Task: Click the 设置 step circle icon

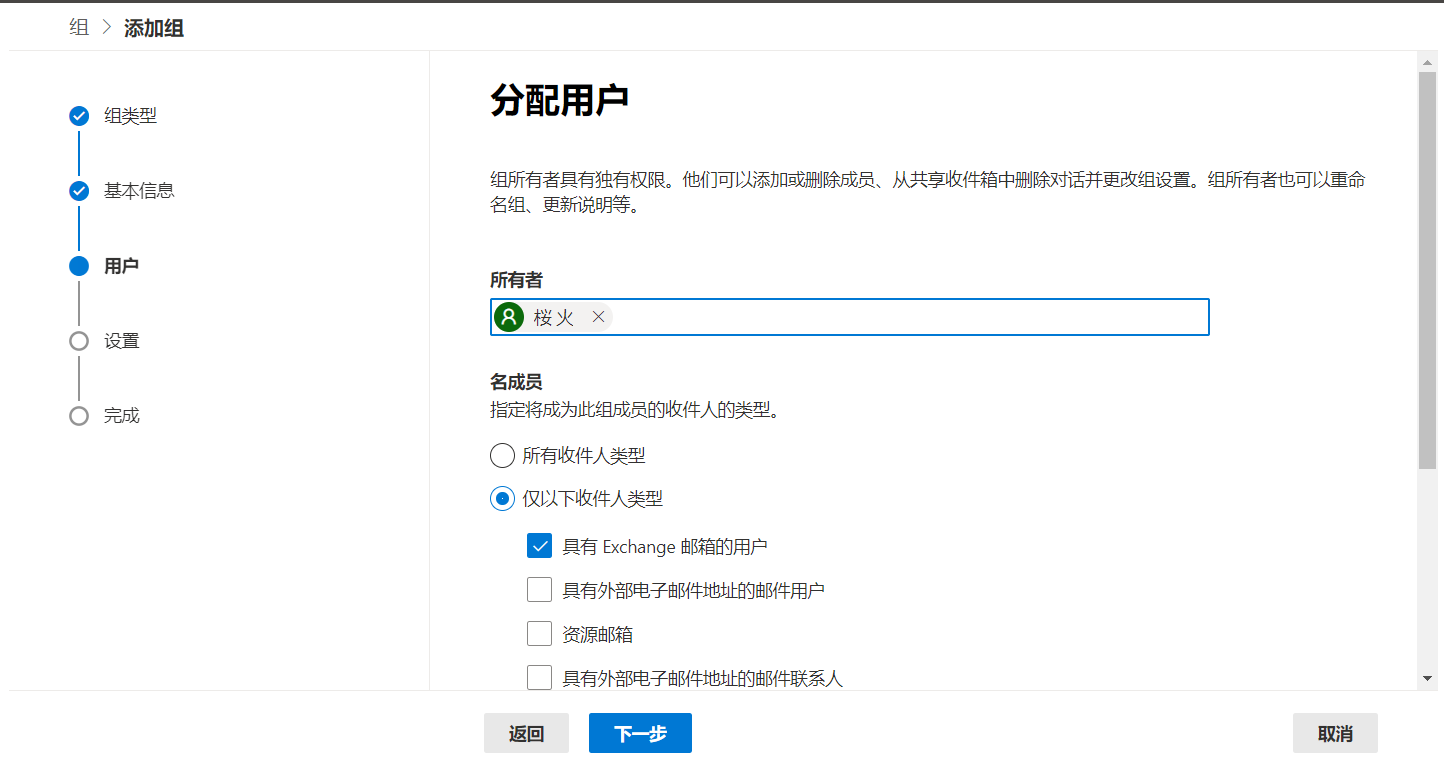Action: pyautogui.click(x=79, y=341)
